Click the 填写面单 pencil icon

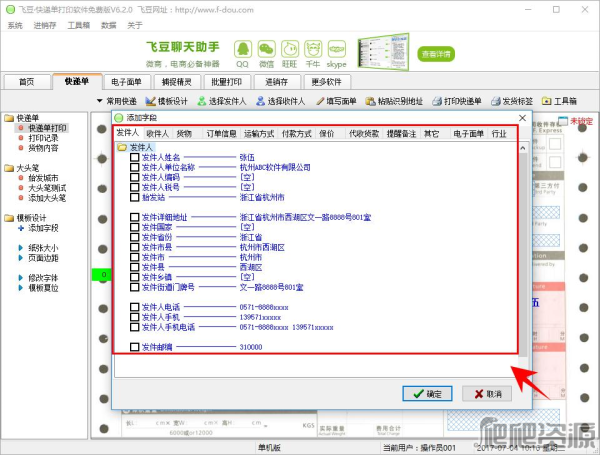(x=320, y=101)
